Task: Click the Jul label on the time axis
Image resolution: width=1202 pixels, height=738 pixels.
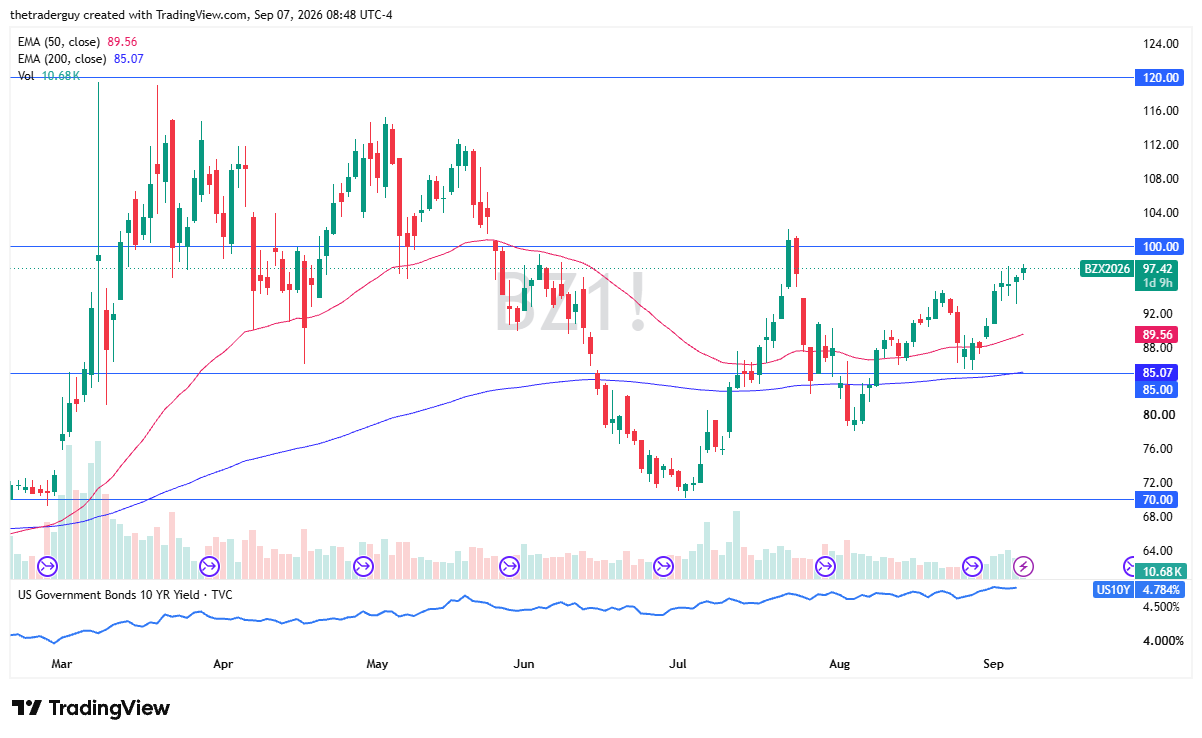Action: click(679, 663)
